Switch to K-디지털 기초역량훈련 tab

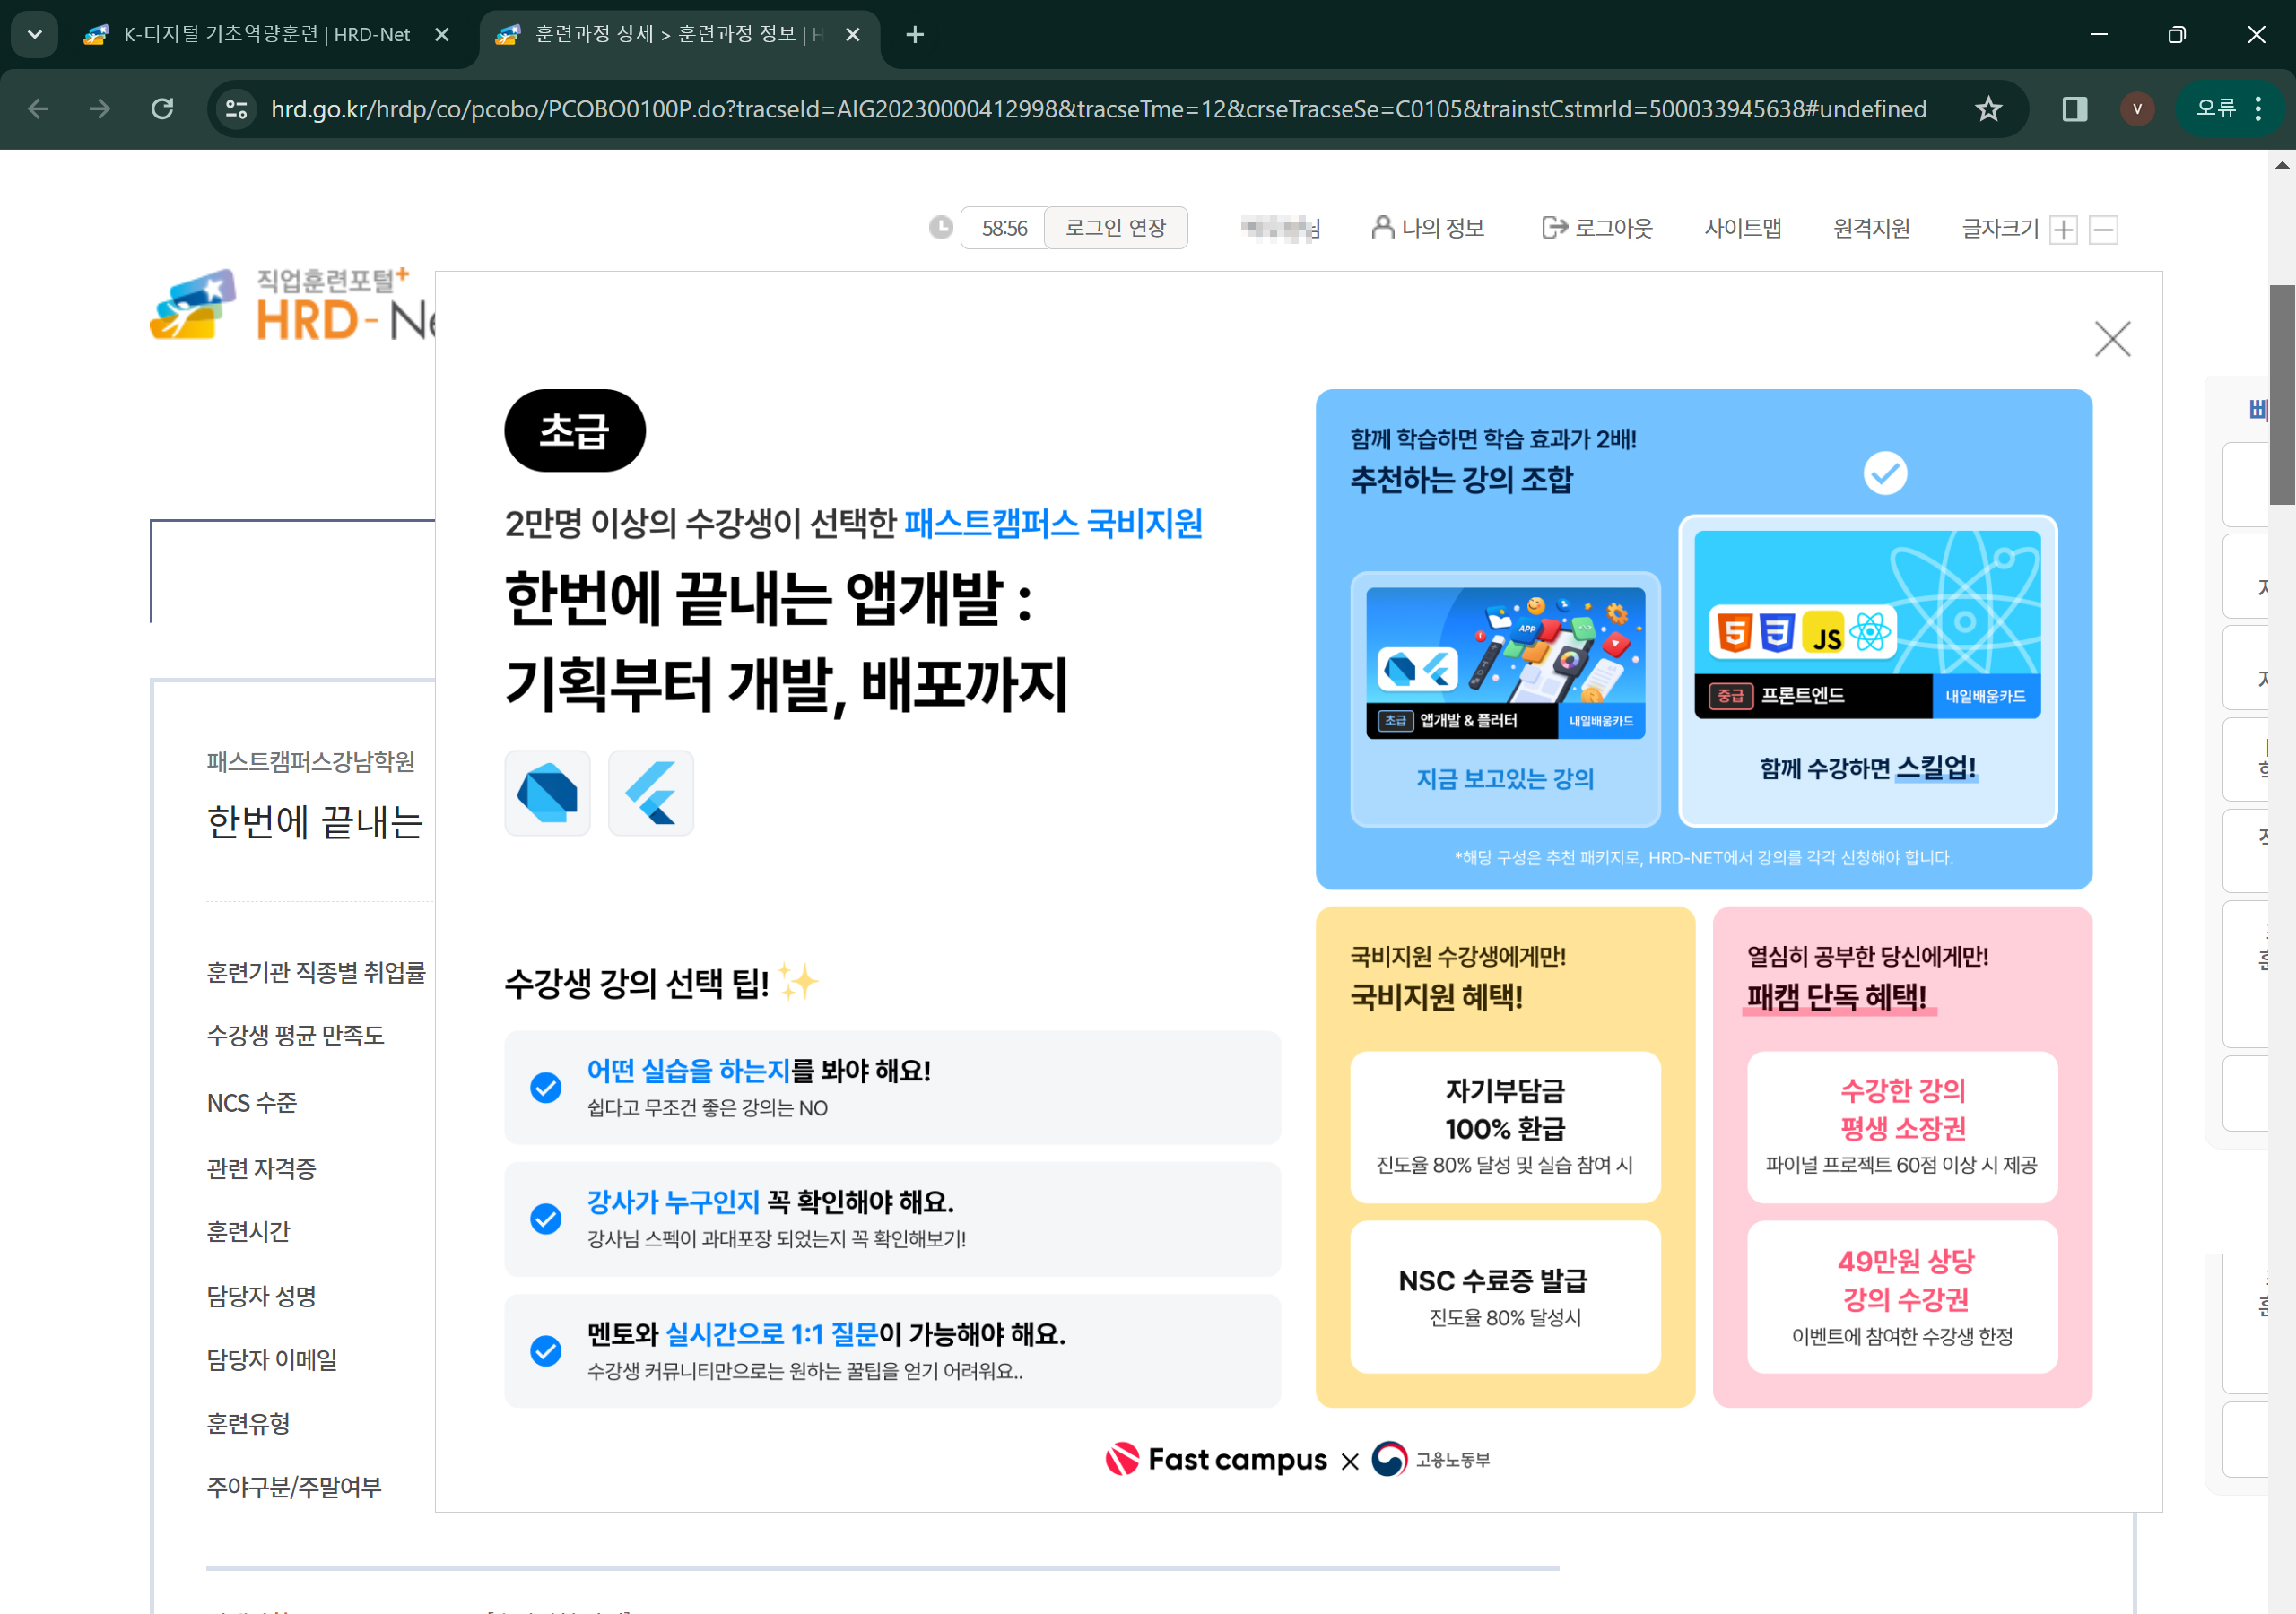[x=266, y=34]
